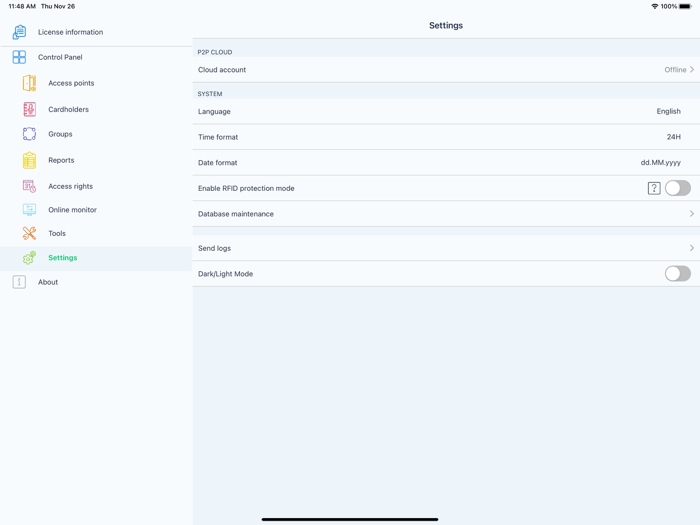Click the Tools wrench icon

(29, 233)
